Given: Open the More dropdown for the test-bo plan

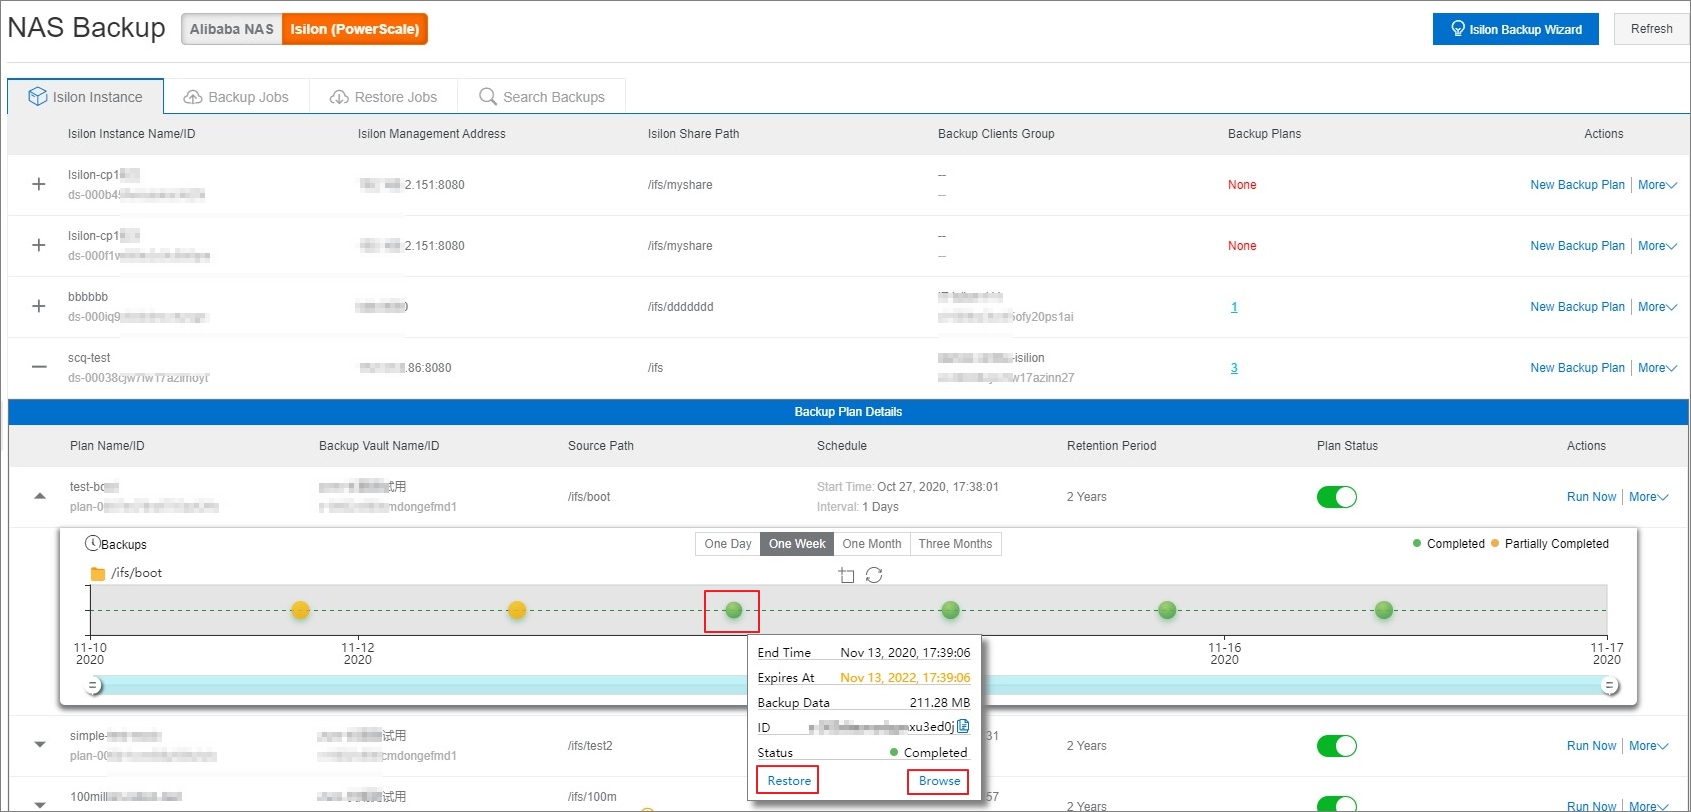Looking at the screenshot, I should point(1648,497).
